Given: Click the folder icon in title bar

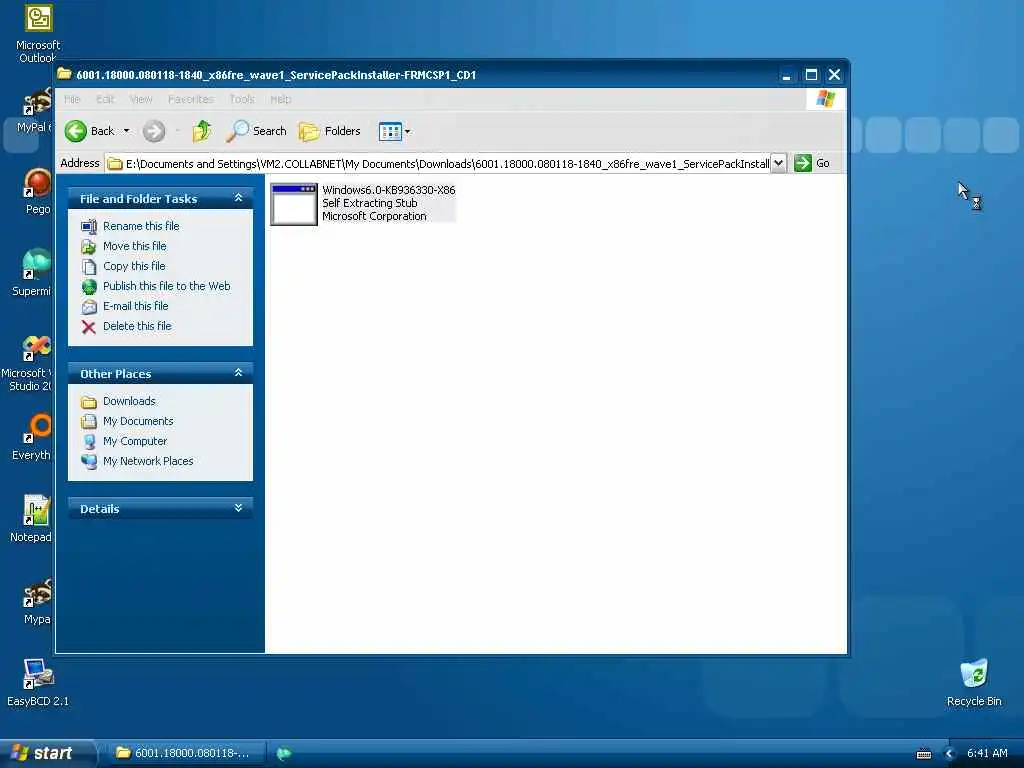Looking at the screenshot, I should coord(64,74).
